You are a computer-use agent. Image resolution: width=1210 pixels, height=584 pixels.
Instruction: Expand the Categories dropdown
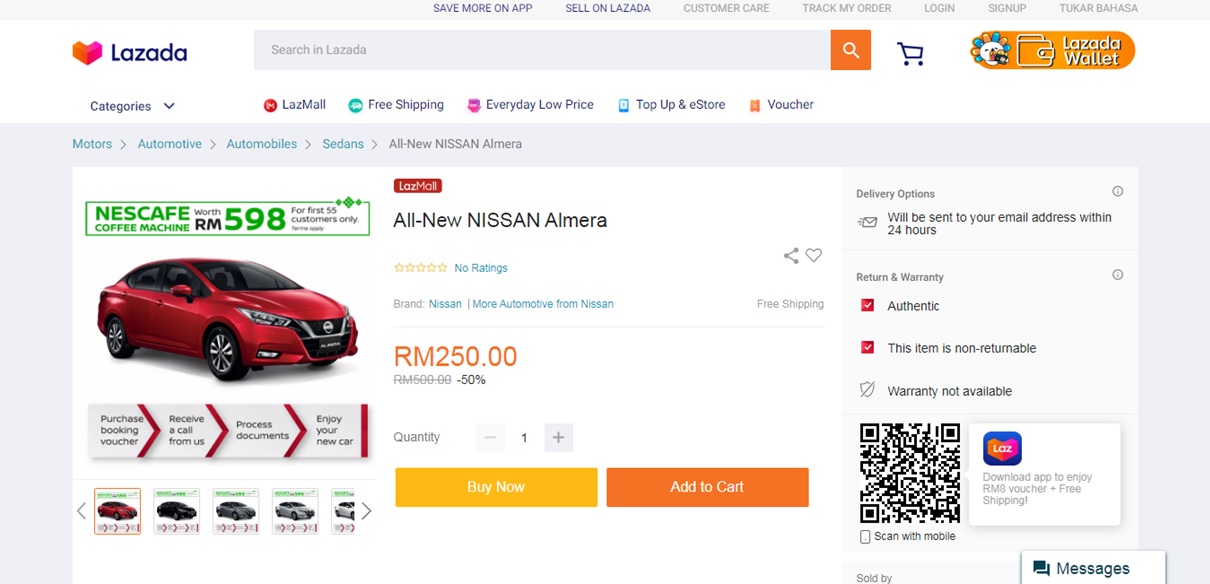point(132,106)
